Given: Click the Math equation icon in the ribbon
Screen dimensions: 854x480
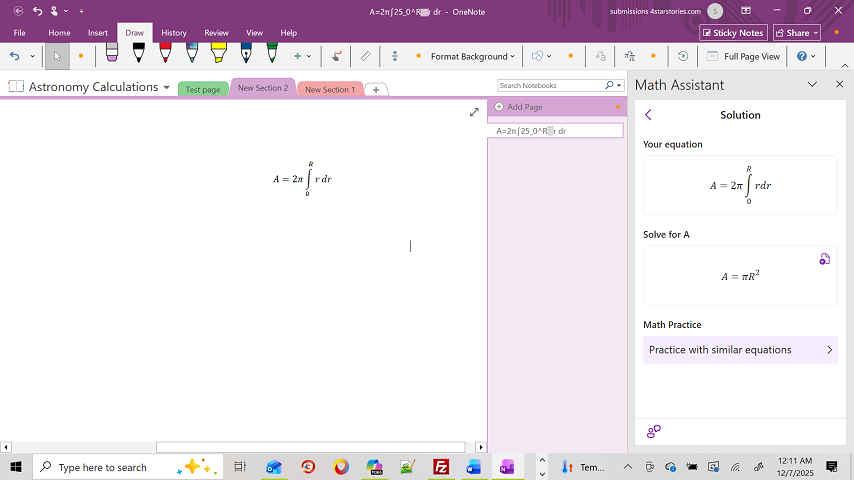Looking at the screenshot, I should (629, 57).
